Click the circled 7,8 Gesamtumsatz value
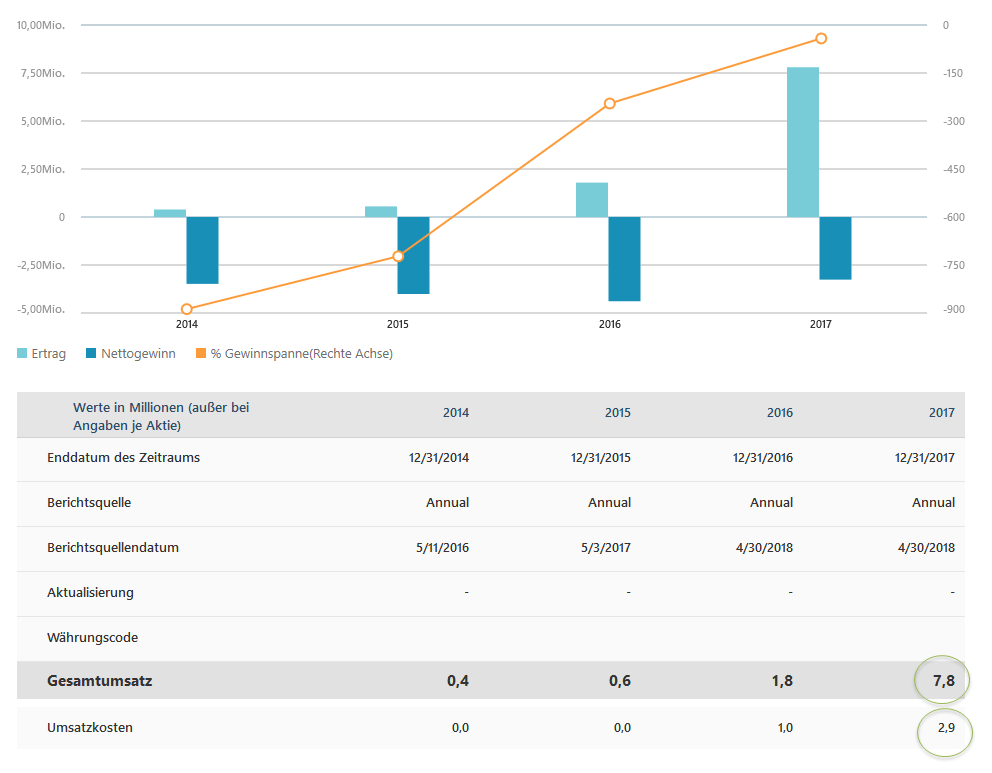 point(941,681)
